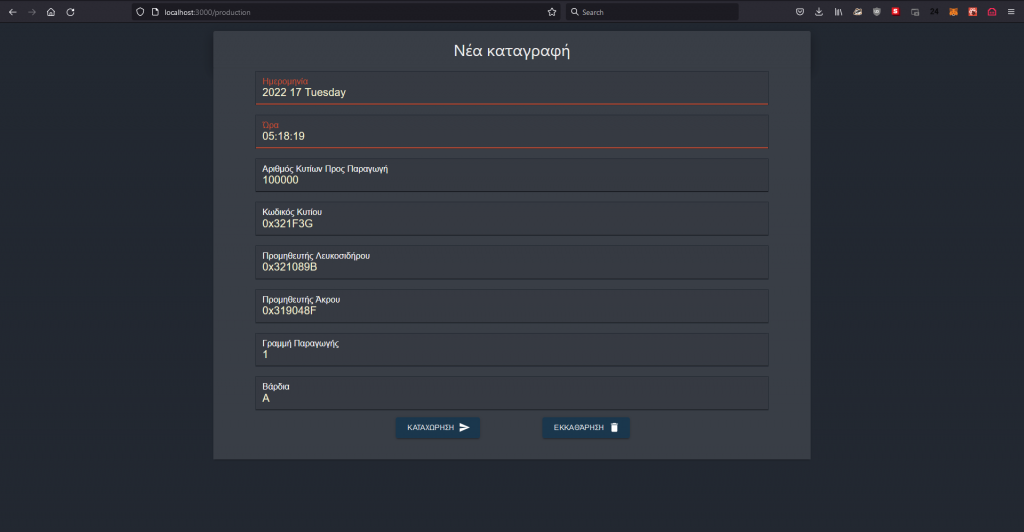Open the Firefox hamburger menu
The height and width of the screenshot is (532, 1024).
coord(1010,12)
